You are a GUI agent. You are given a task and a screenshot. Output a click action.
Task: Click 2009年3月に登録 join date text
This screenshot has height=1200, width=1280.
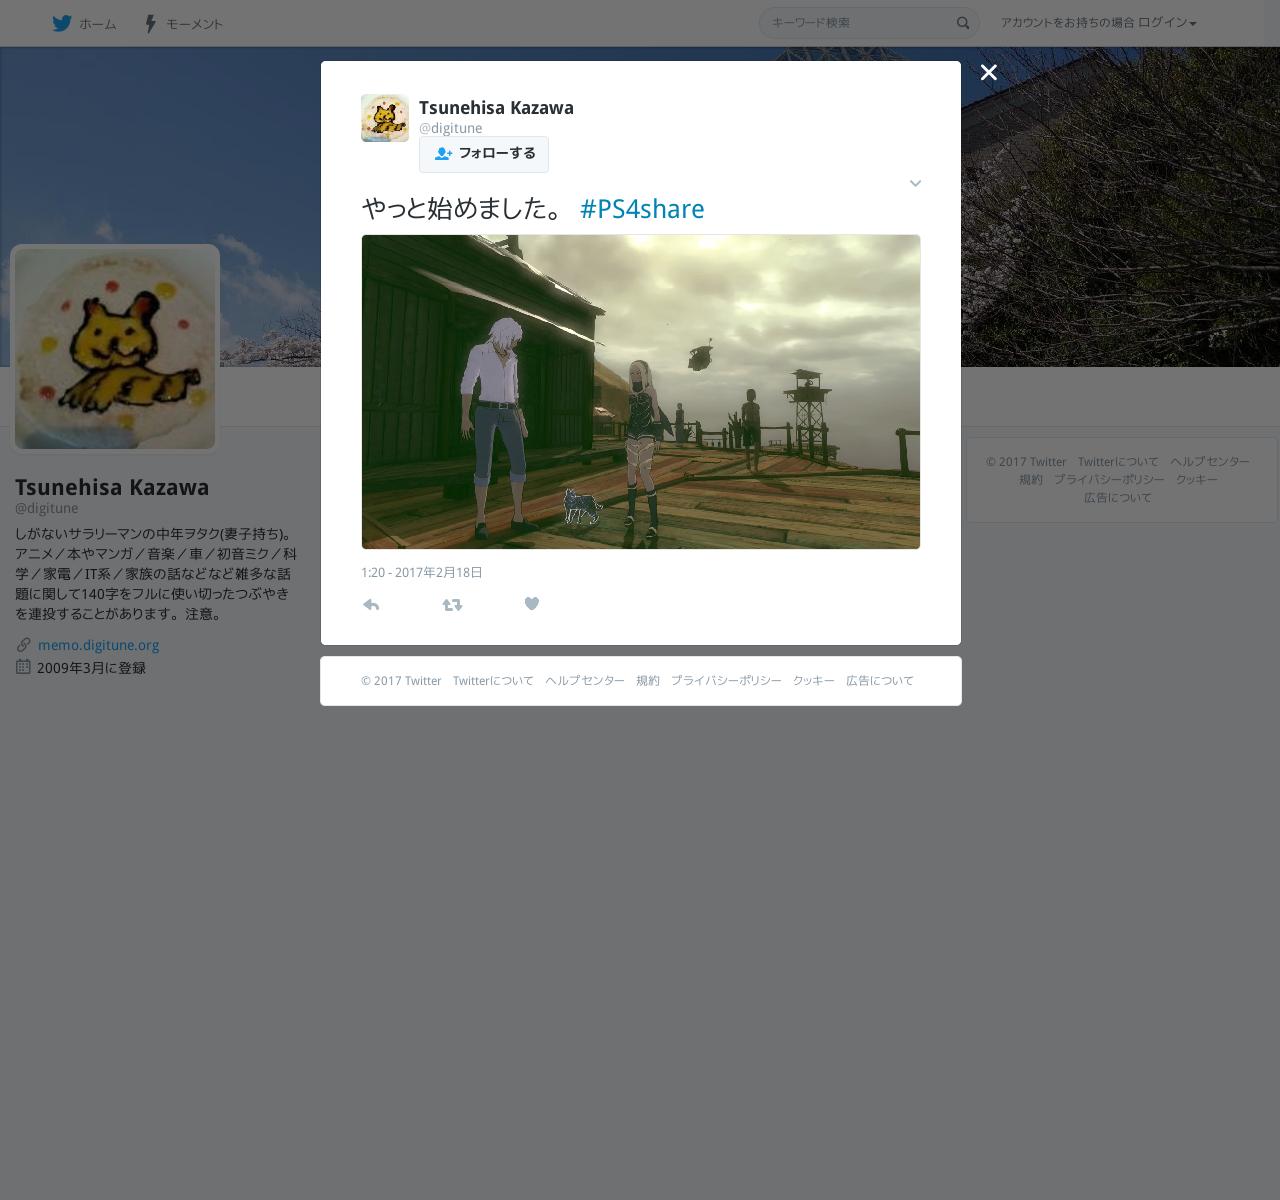[x=91, y=668]
